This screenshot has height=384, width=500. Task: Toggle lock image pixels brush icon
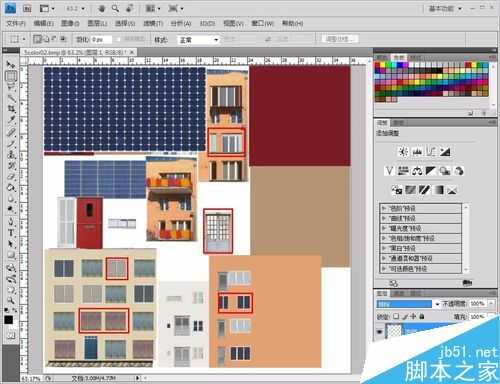tap(405, 316)
